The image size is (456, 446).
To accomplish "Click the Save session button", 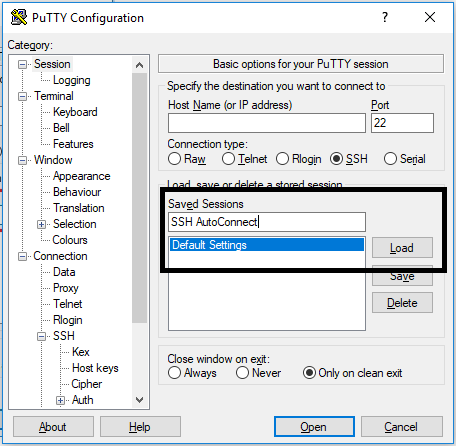I will (402, 276).
